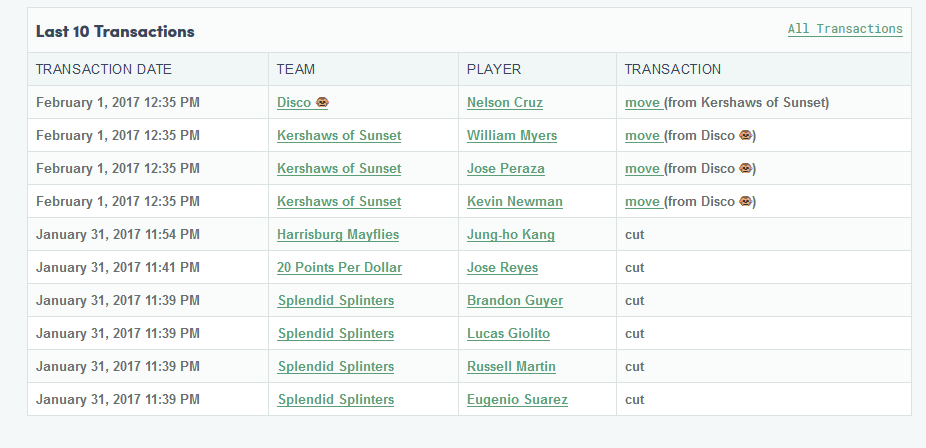Open Brandon Guyer player link
The height and width of the screenshot is (448, 926).
515,301
